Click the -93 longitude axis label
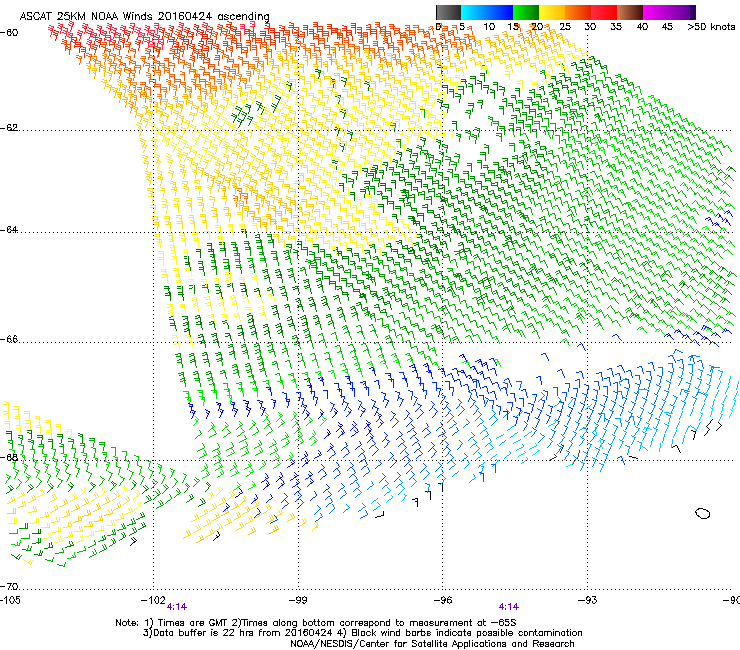The image size is (740, 650). tap(588, 600)
